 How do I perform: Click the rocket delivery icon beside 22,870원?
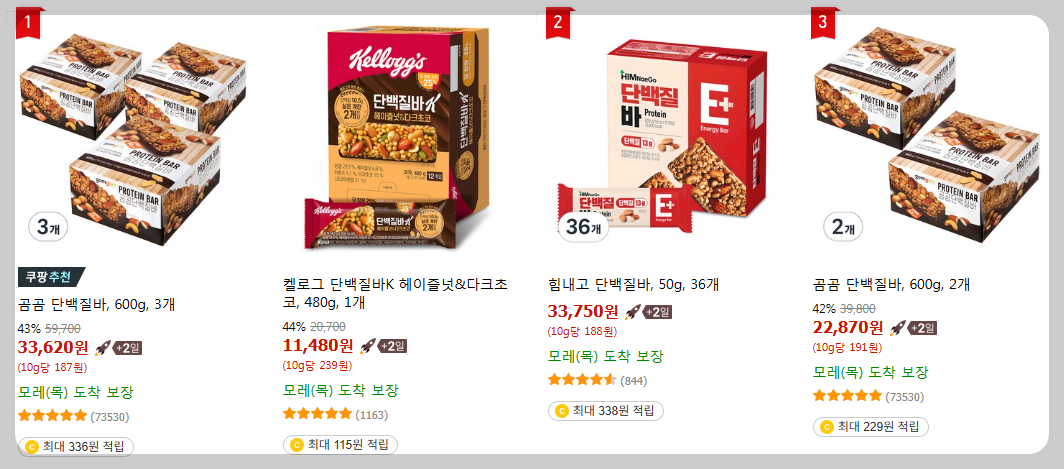898,328
